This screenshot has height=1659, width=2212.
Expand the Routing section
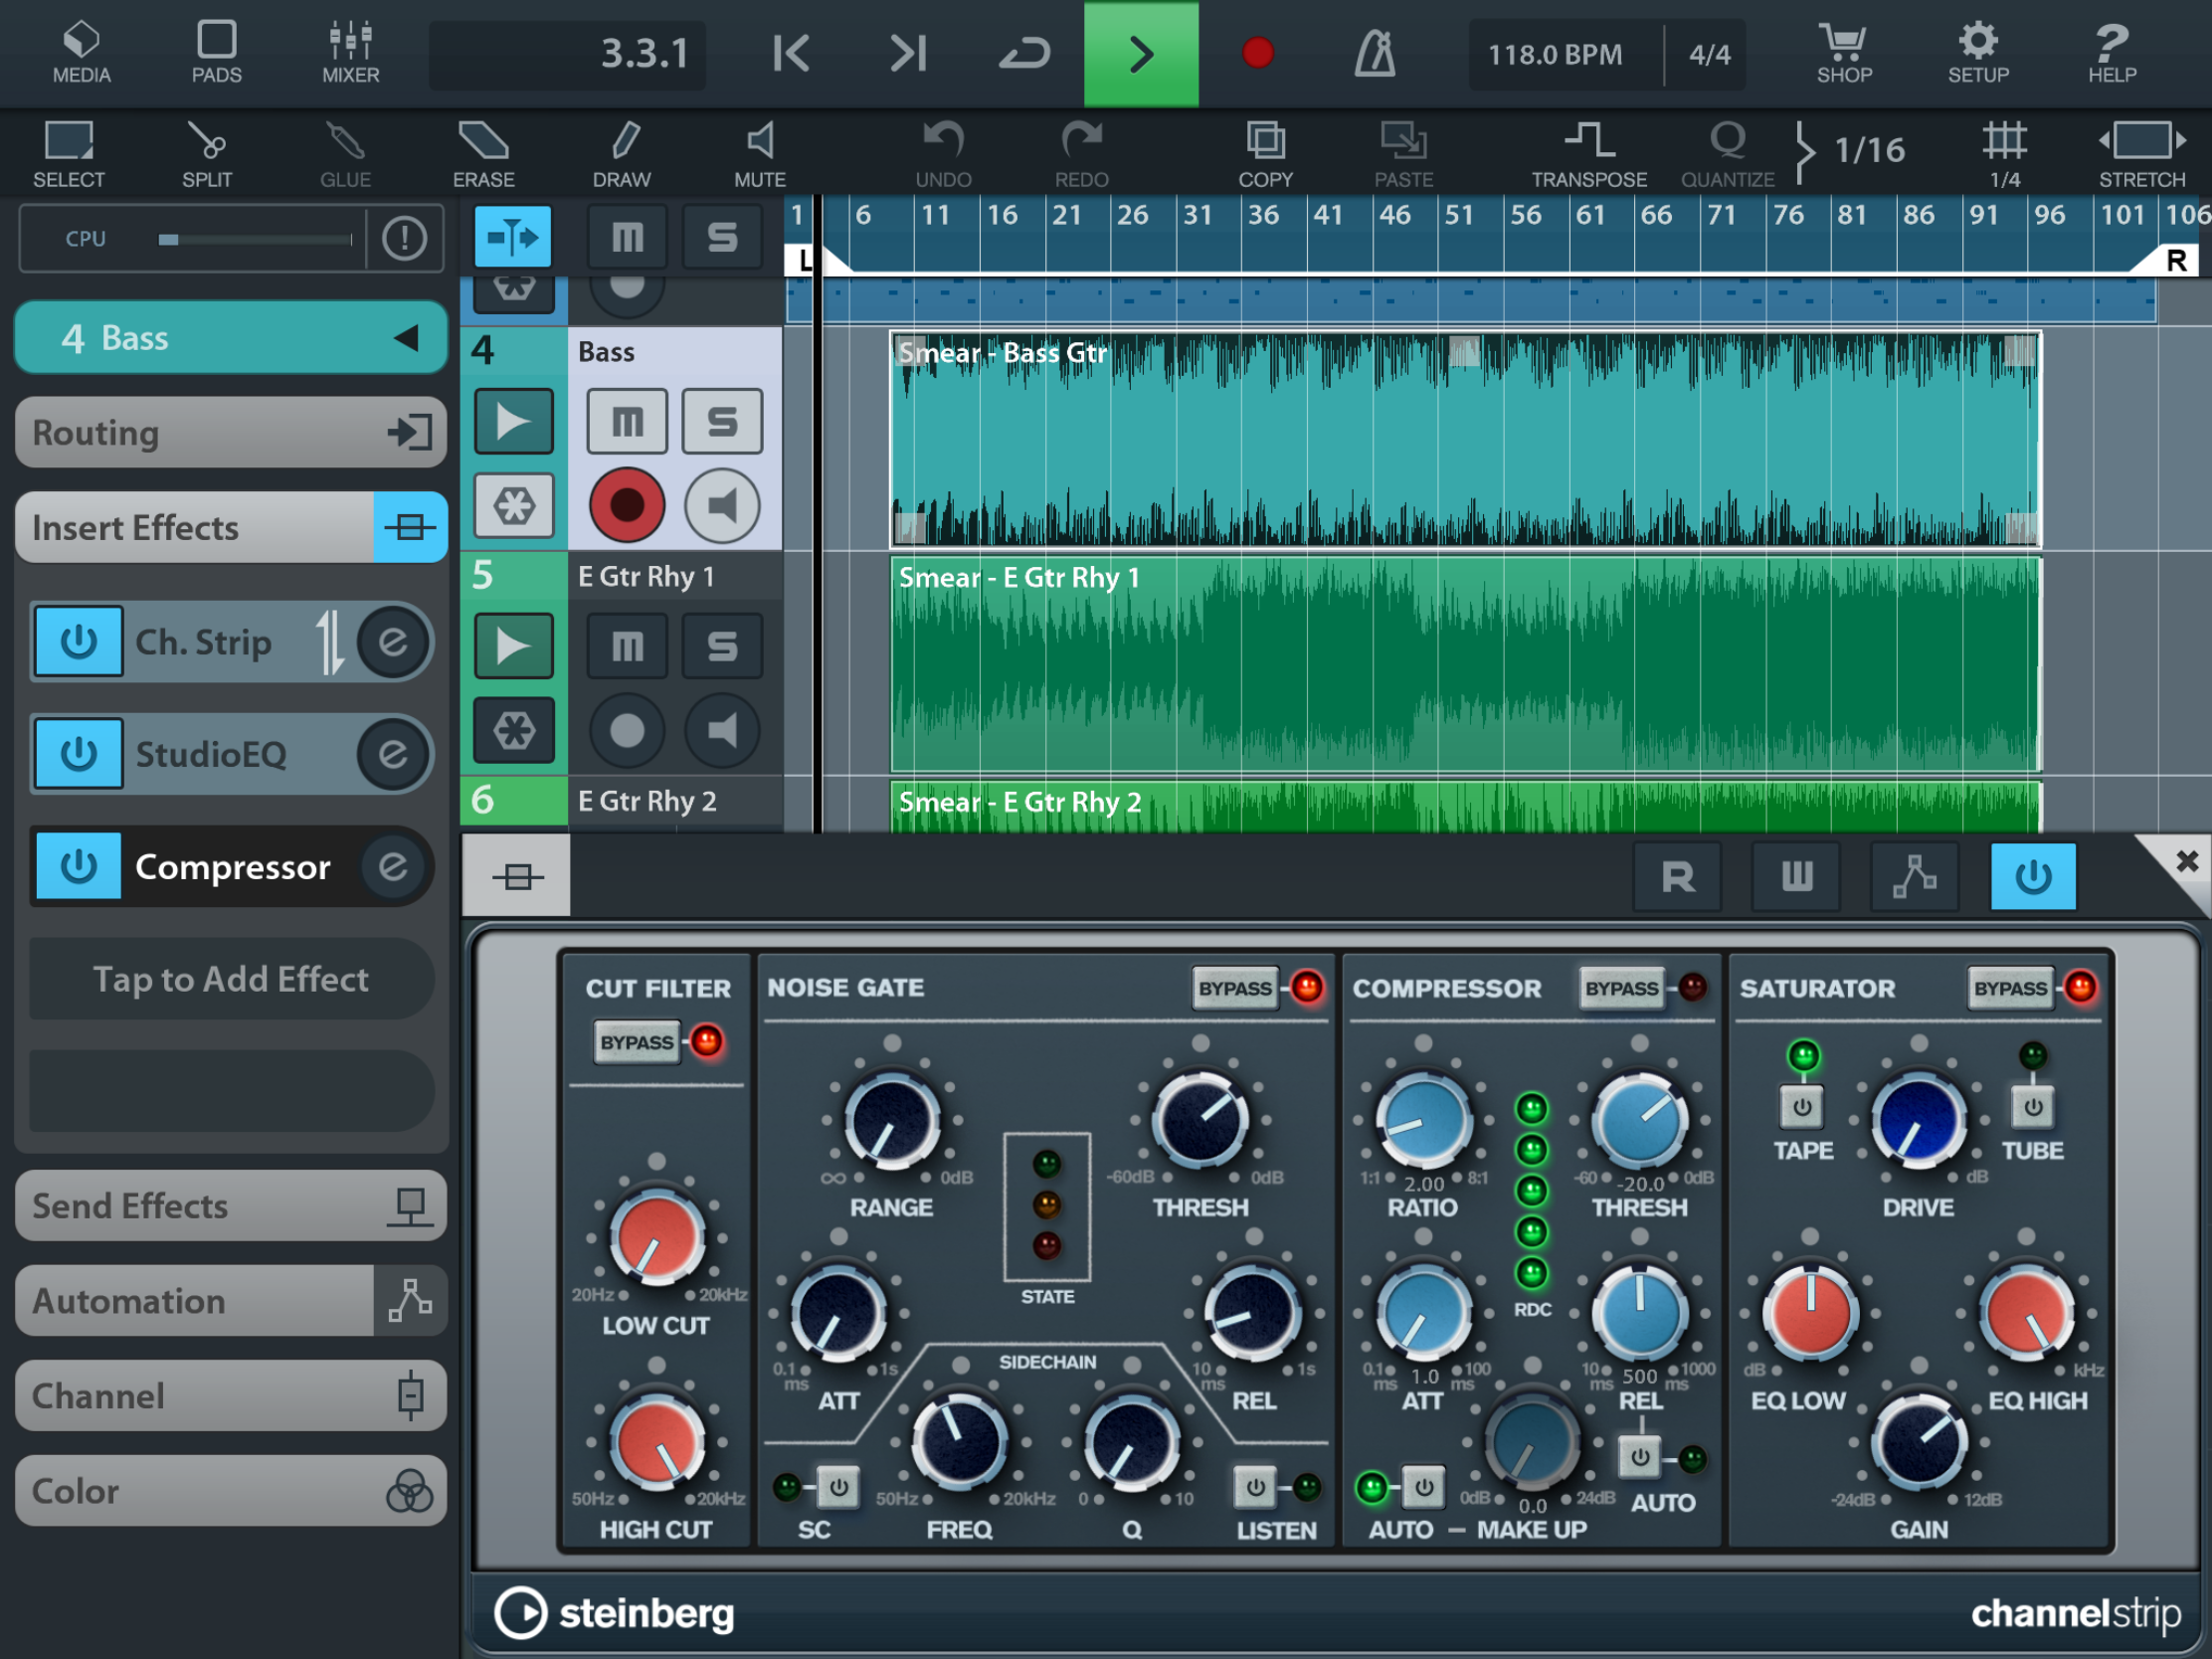[231, 432]
